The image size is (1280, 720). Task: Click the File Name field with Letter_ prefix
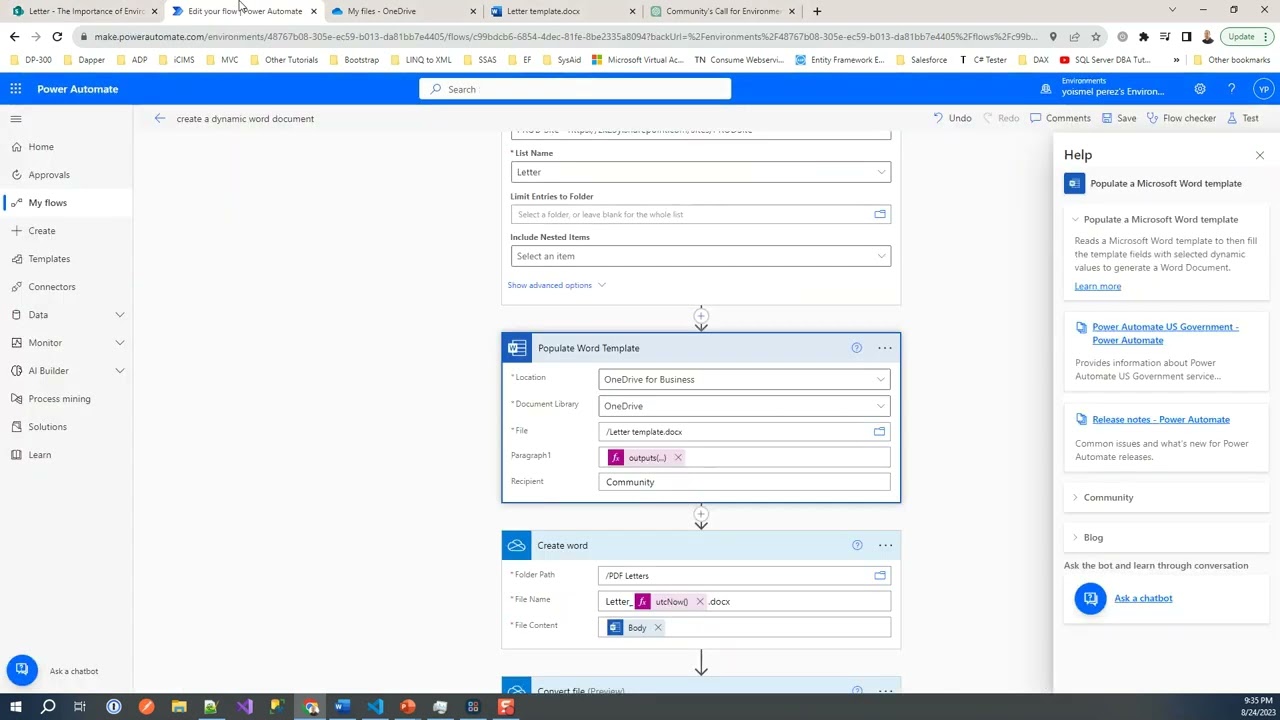click(744, 602)
